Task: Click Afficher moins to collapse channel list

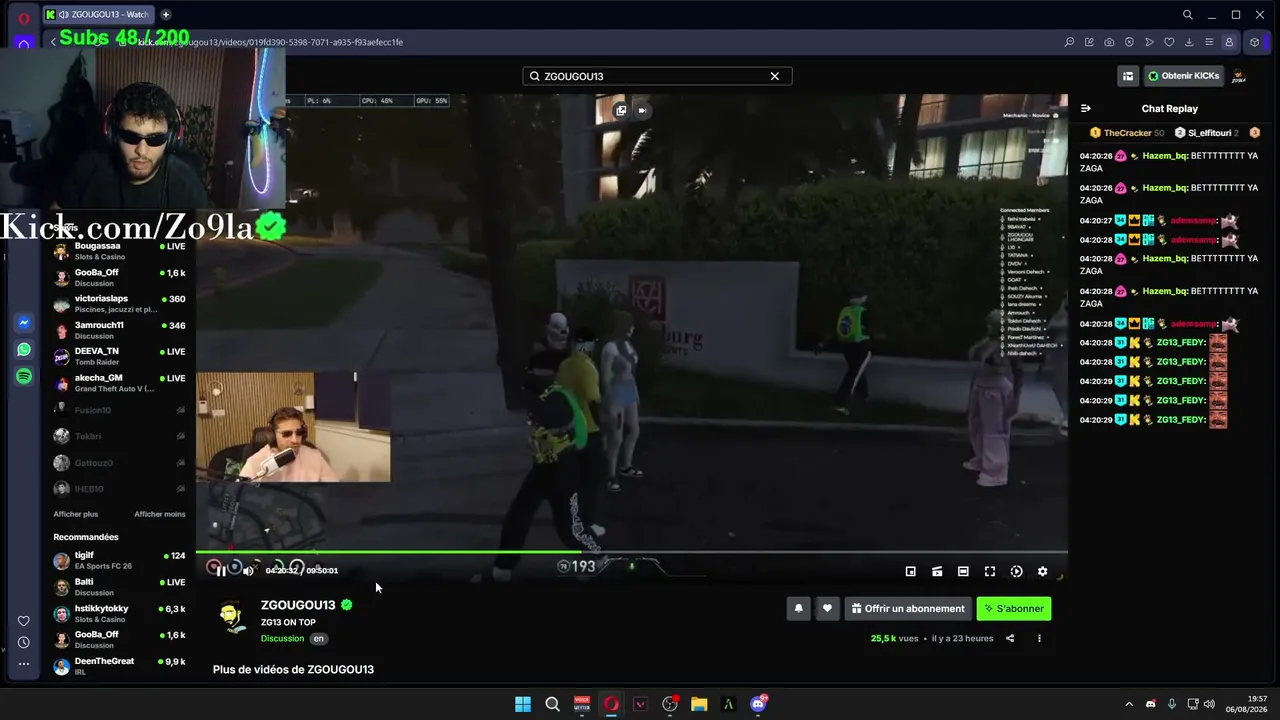Action: click(x=160, y=514)
